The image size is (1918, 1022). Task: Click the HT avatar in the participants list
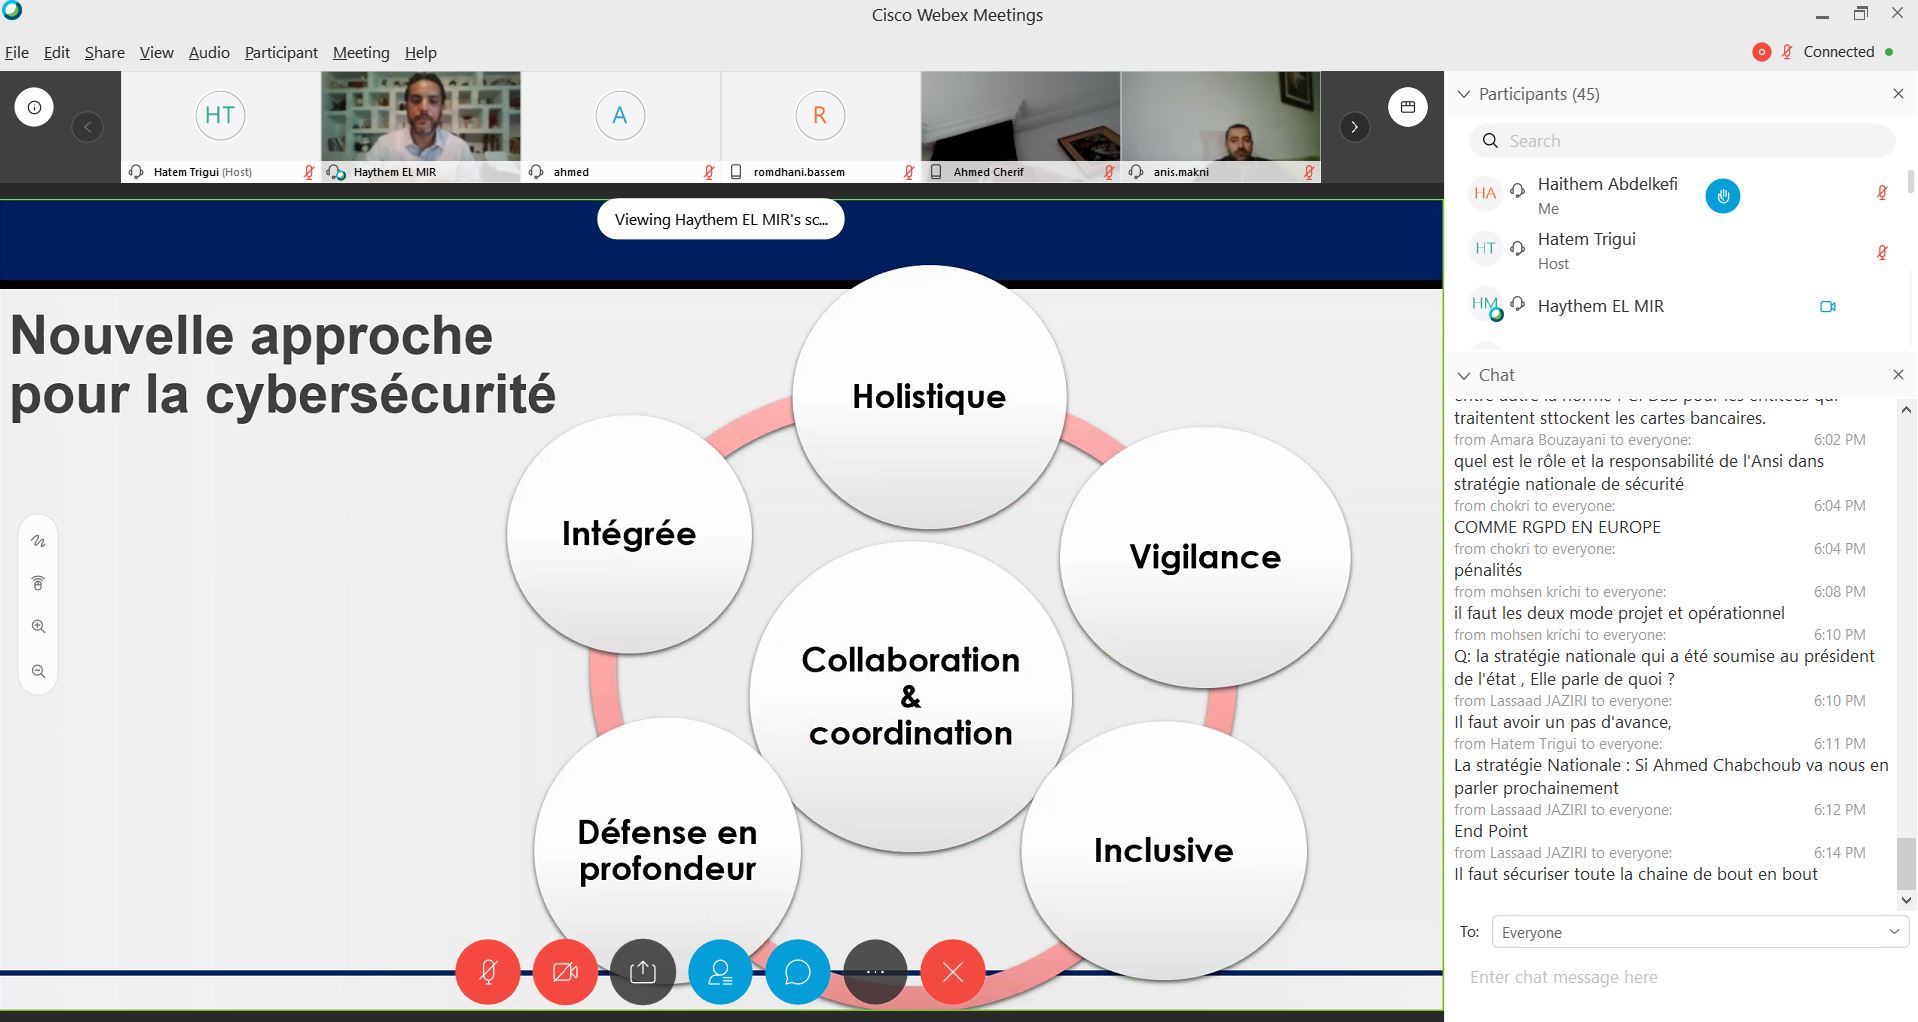pos(1485,248)
